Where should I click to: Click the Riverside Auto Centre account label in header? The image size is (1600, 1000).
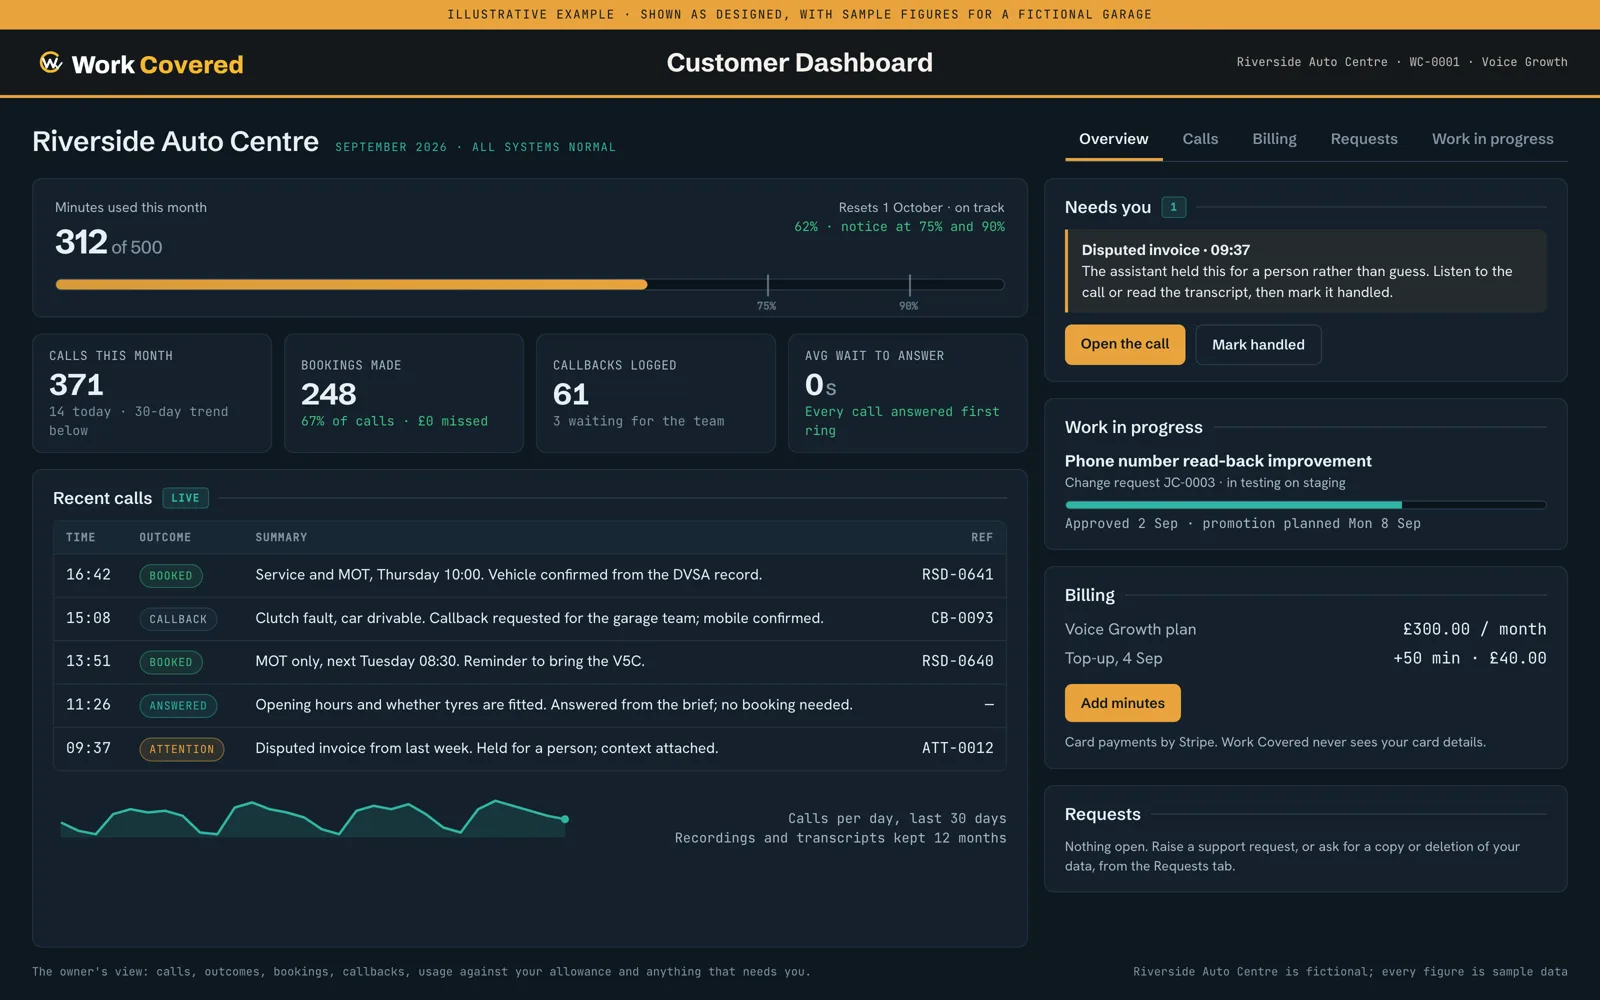pyautogui.click(x=1312, y=62)
